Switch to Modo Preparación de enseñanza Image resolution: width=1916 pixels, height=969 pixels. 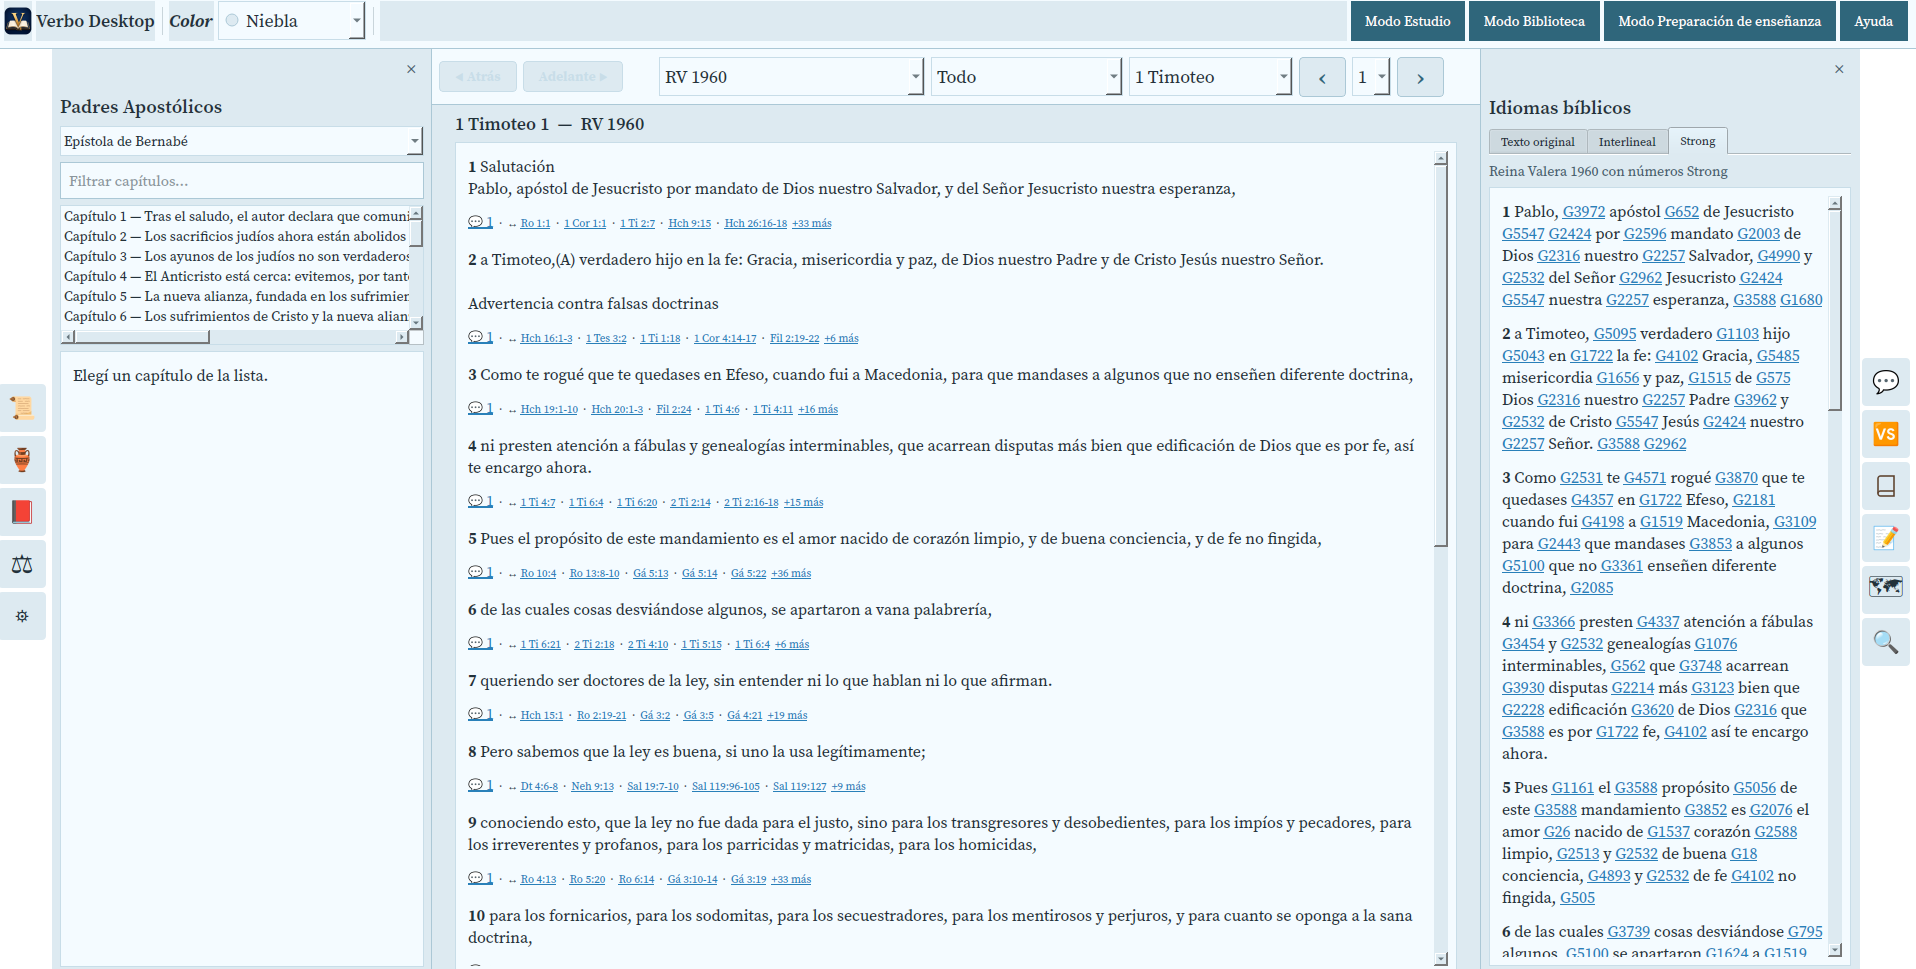1720,21
